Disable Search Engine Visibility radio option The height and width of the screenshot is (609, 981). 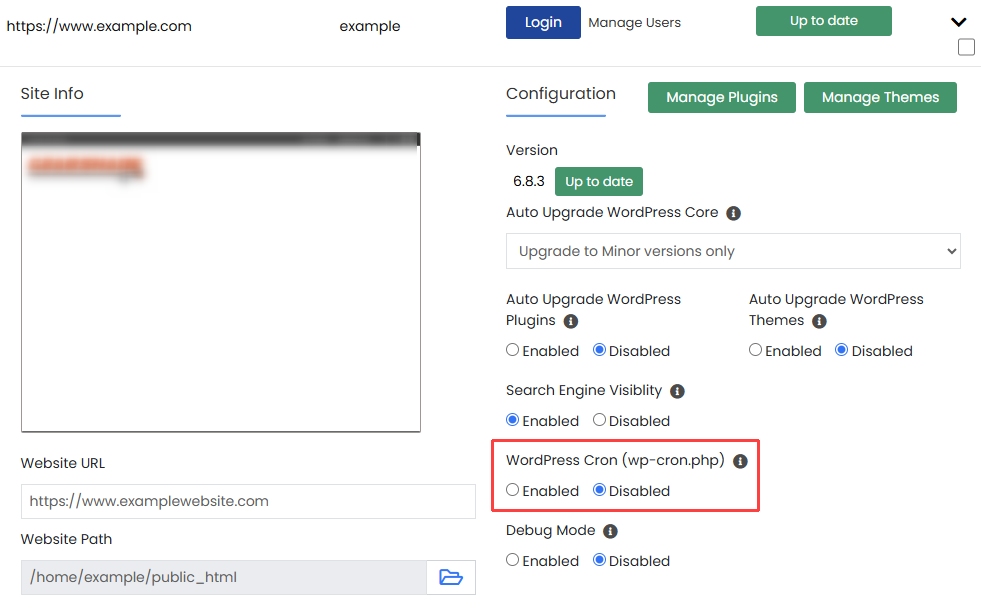pos(599,420)
